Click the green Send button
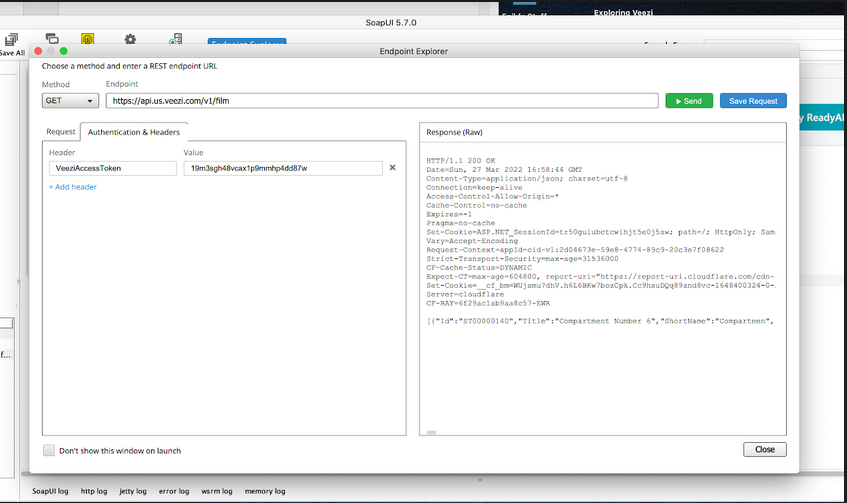Screen dimensions: 847x503 [x=689, y=101]
